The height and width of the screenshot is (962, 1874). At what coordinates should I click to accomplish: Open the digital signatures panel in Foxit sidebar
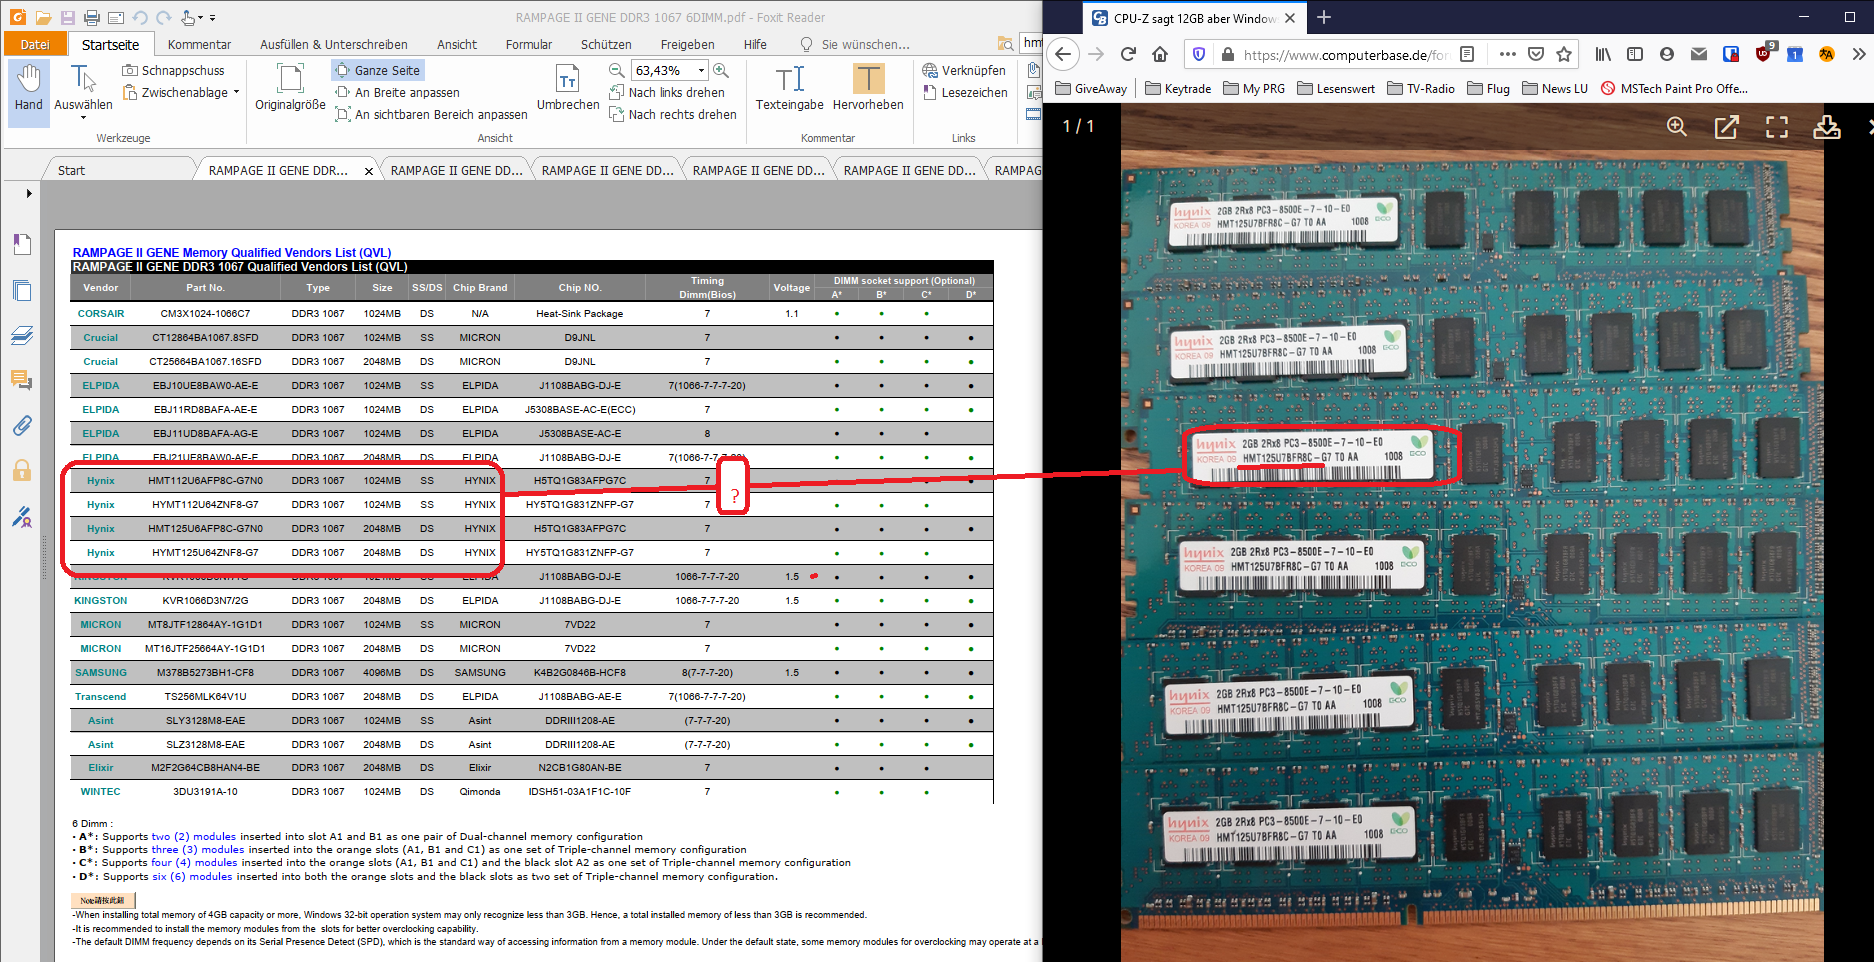coord(22,517)
